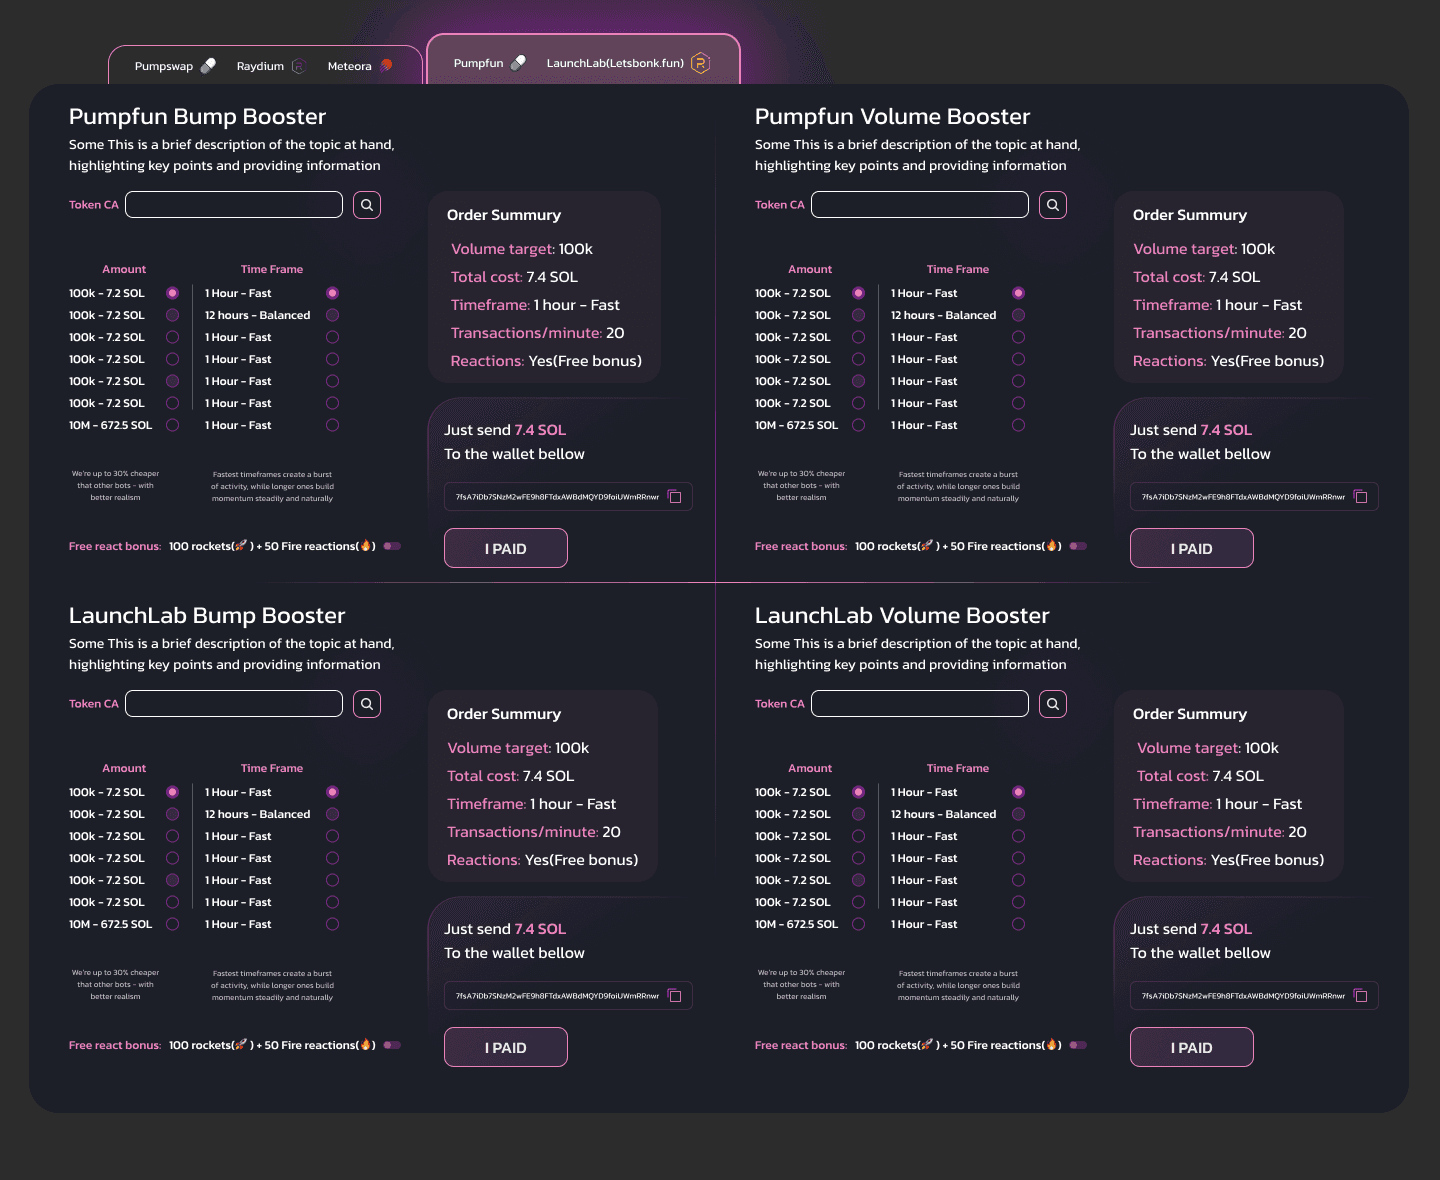Click the 'Pumpfun Bump Booster' heading
This screenshot has height=1180, width=1440.
click(197, 117)
